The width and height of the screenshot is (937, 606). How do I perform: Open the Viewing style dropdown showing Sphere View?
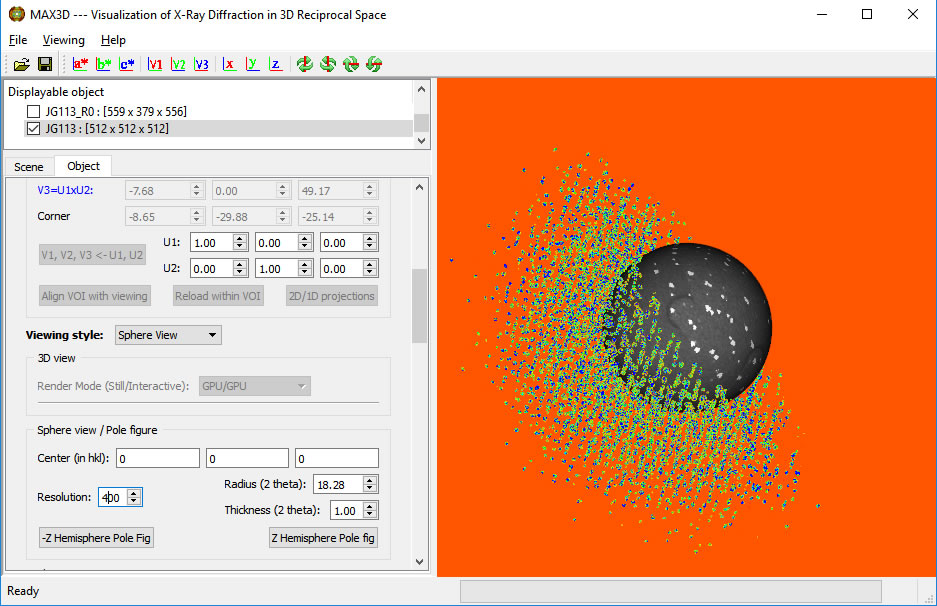[x=167, y=335]
